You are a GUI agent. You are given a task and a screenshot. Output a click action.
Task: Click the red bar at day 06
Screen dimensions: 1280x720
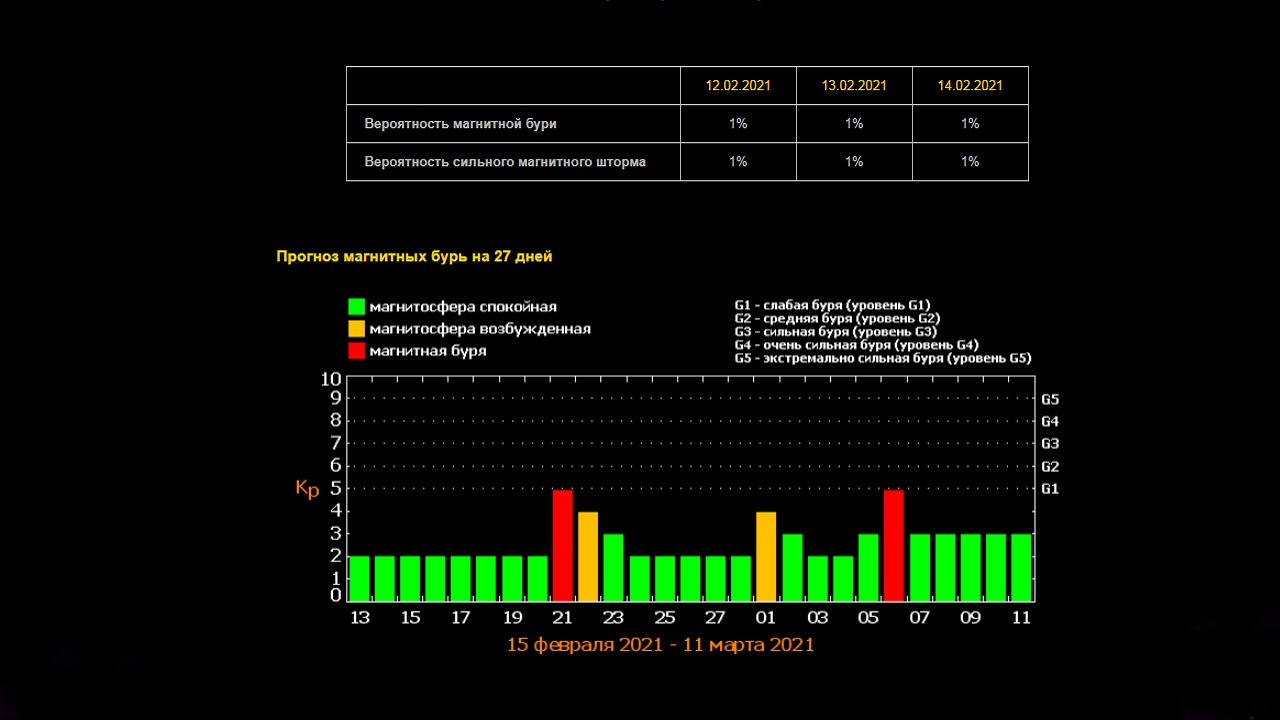(x=893, y=545)
